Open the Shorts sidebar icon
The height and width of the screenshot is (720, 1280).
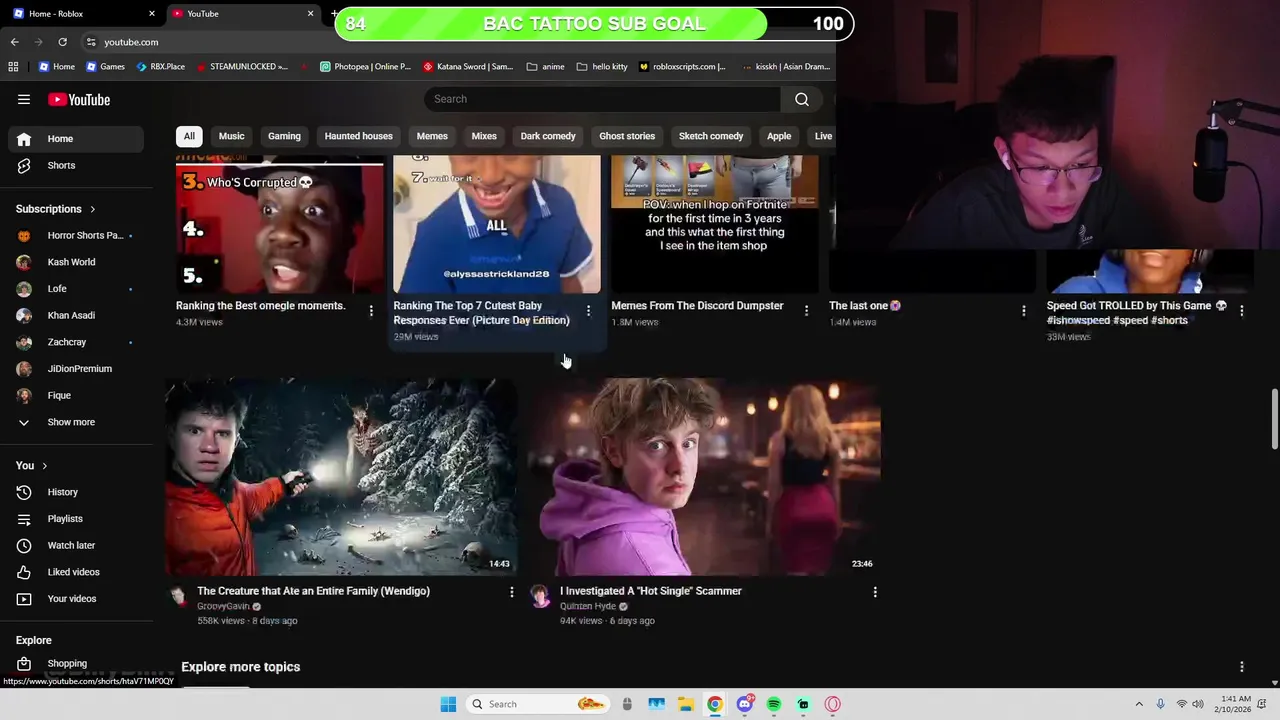pos(24,165)
